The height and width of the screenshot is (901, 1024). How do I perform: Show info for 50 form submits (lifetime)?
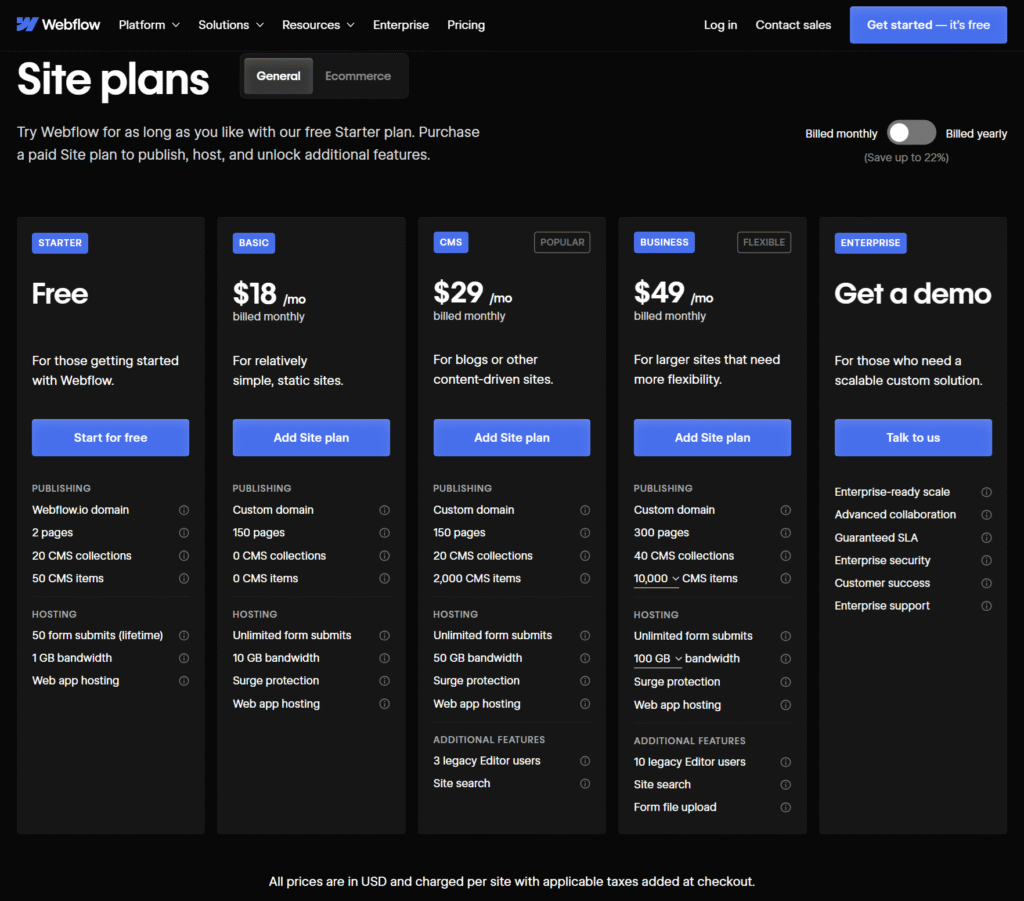(x=184, y=635)
